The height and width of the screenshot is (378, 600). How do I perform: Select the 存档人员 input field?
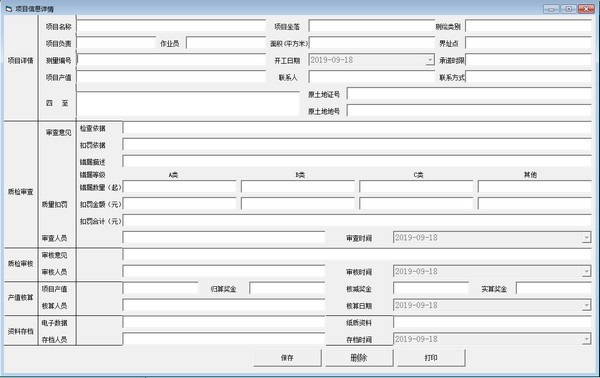tap(224, 339)
